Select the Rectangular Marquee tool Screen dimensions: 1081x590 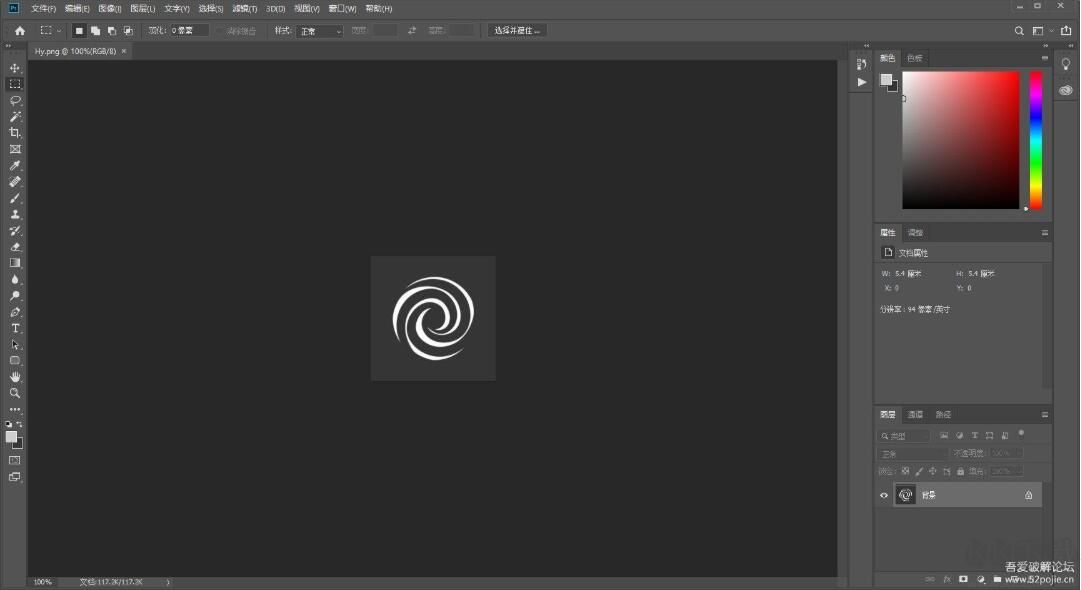pyautogui.click(x=15, y=84)
